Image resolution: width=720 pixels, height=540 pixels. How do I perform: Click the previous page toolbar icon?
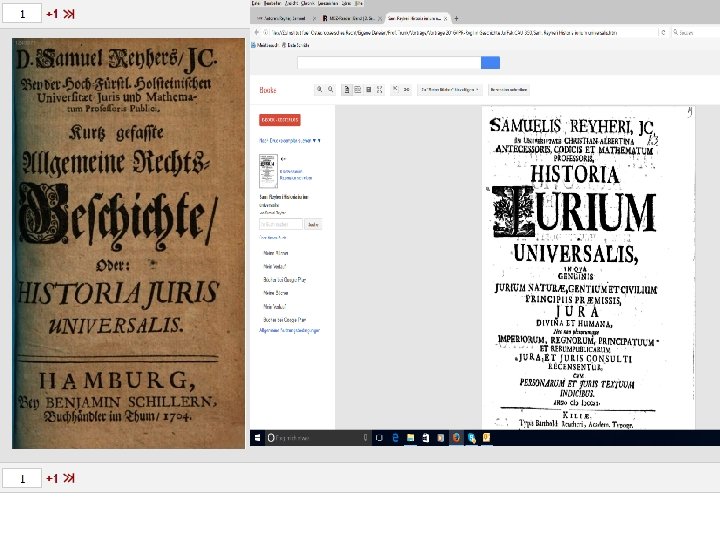coord(395,90)
